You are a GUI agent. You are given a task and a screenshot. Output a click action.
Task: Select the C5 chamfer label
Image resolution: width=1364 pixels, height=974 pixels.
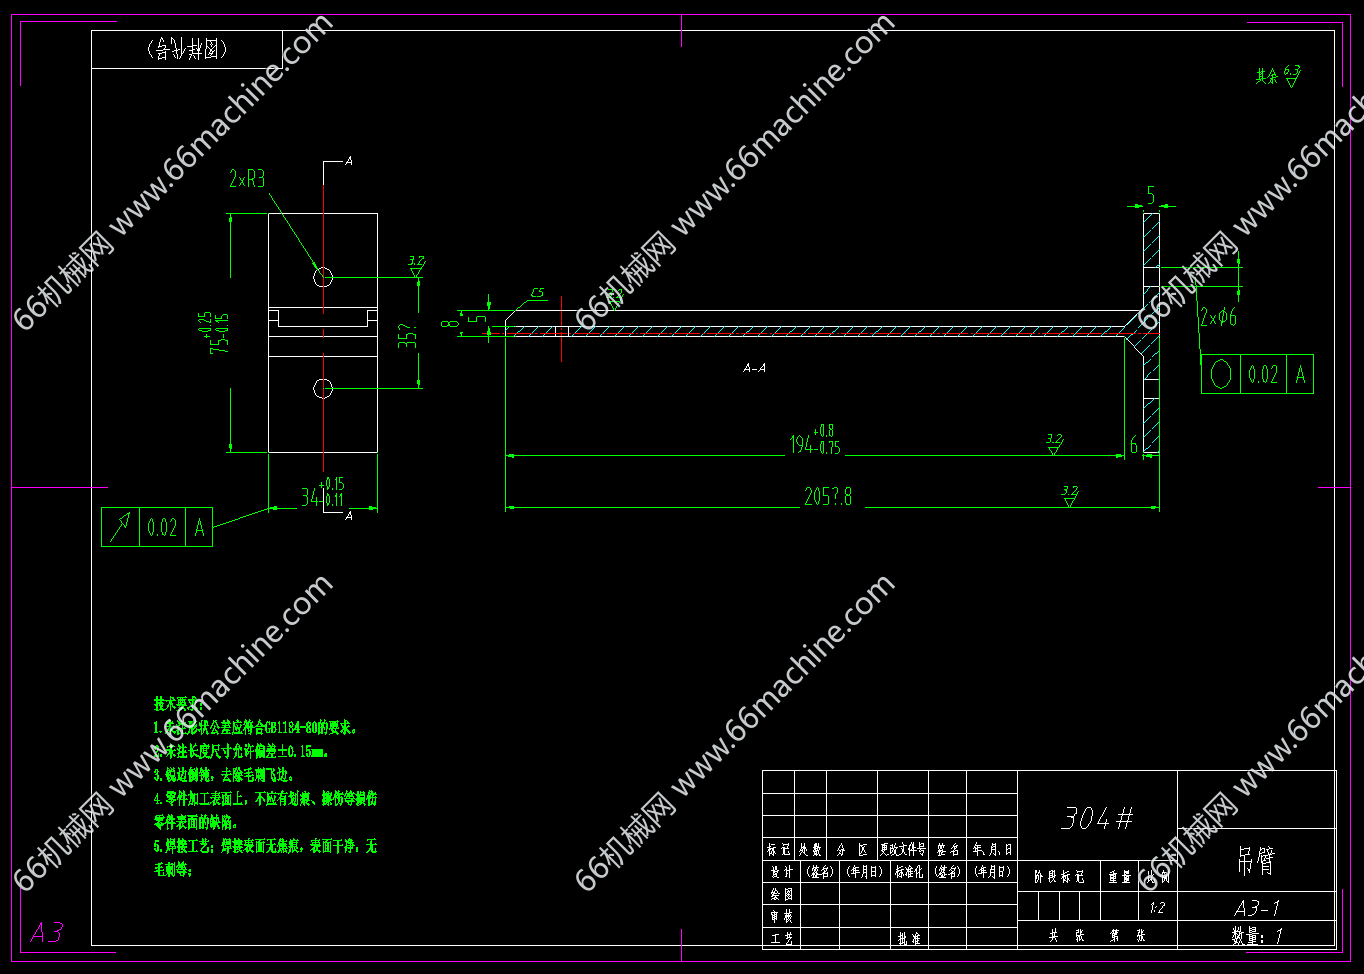click(537, 293)
